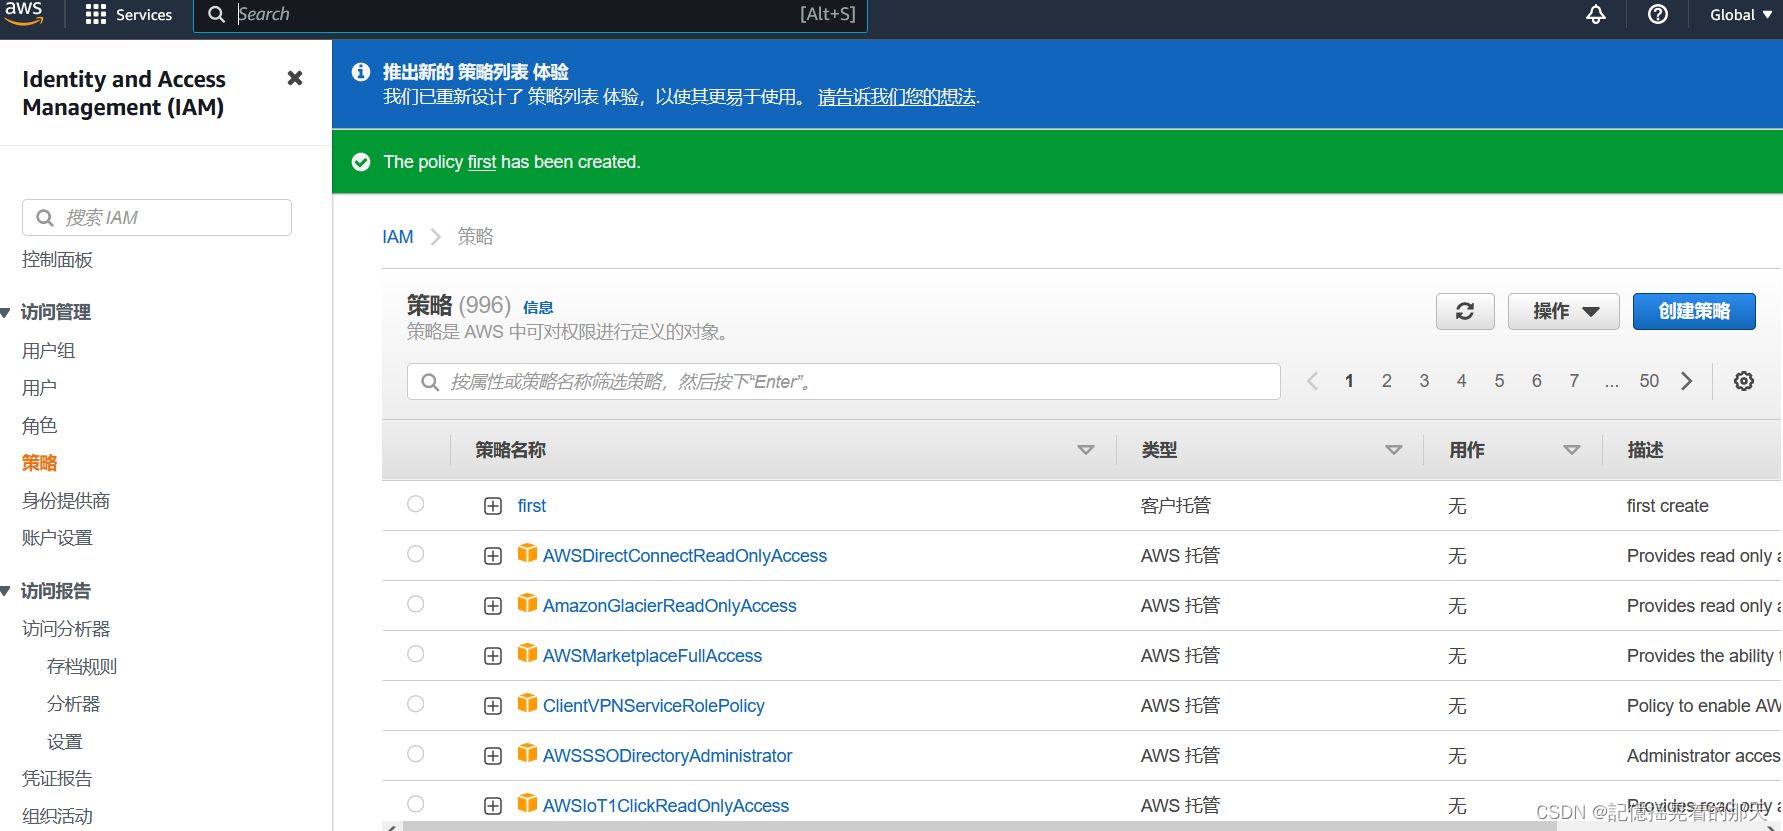Screen dimensions: 1783x831
Task: Open the ClientVPNServiceRolePolicy policy link
Action: [653, 706]
